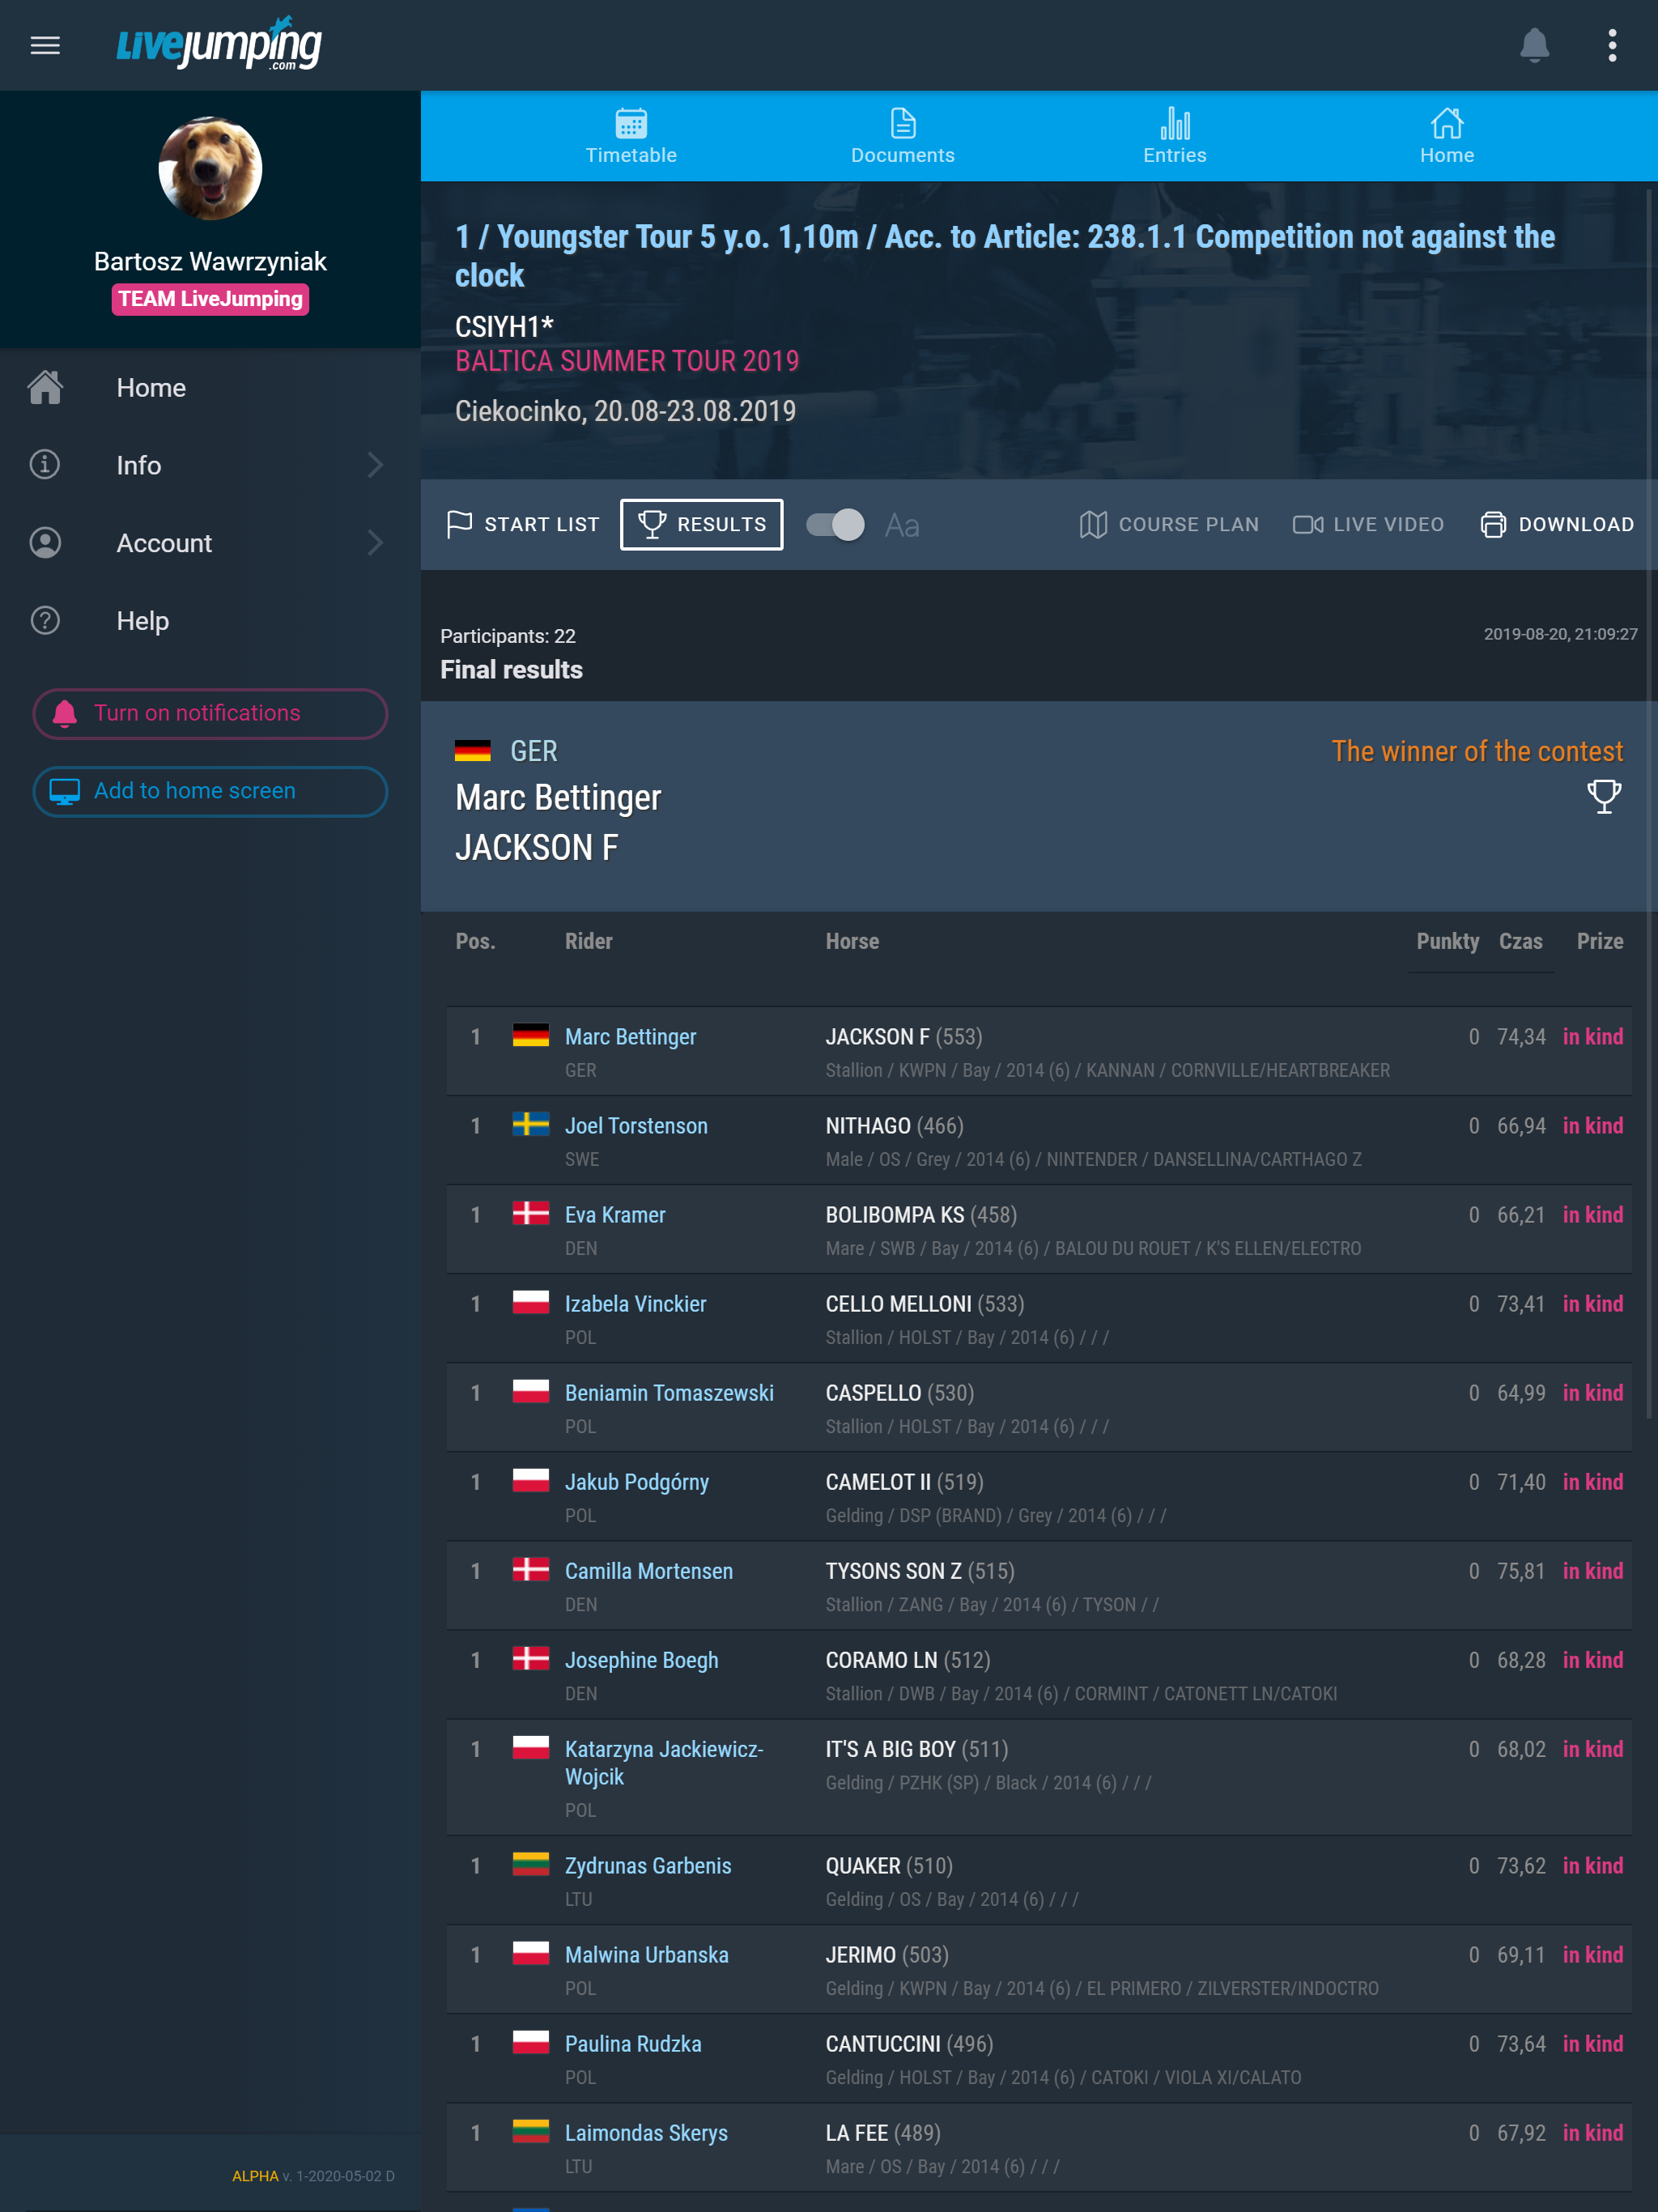Click the Entries bar chart icon

click(x=1175, y=124)
